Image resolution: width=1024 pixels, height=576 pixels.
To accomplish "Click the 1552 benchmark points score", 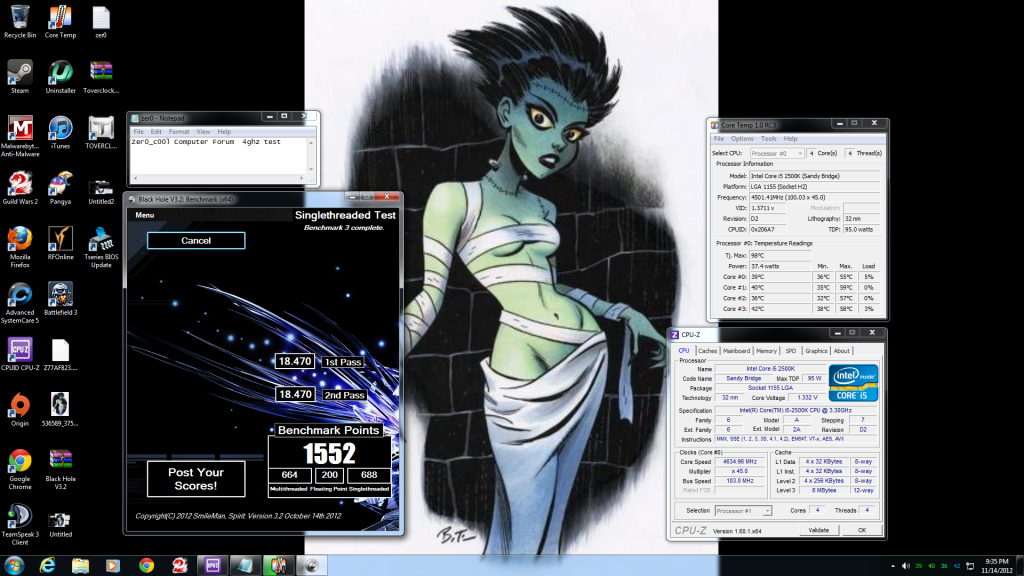I will (330, 453).
